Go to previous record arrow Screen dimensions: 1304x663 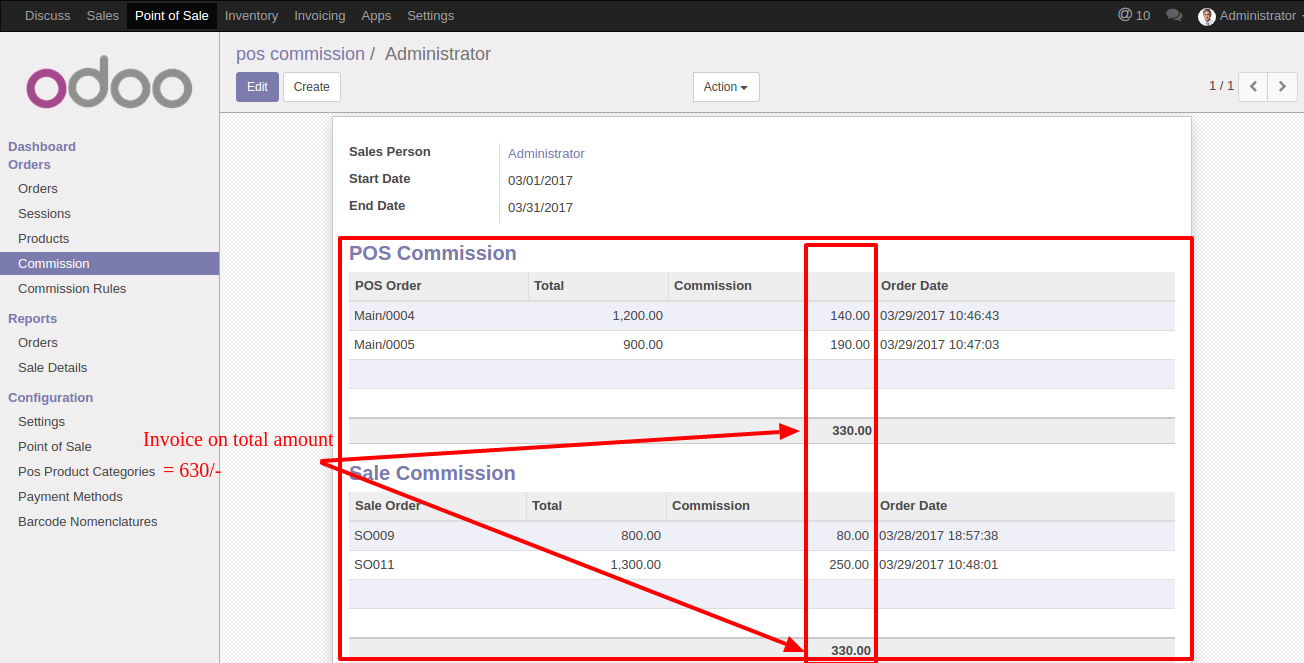(1253, 87)
